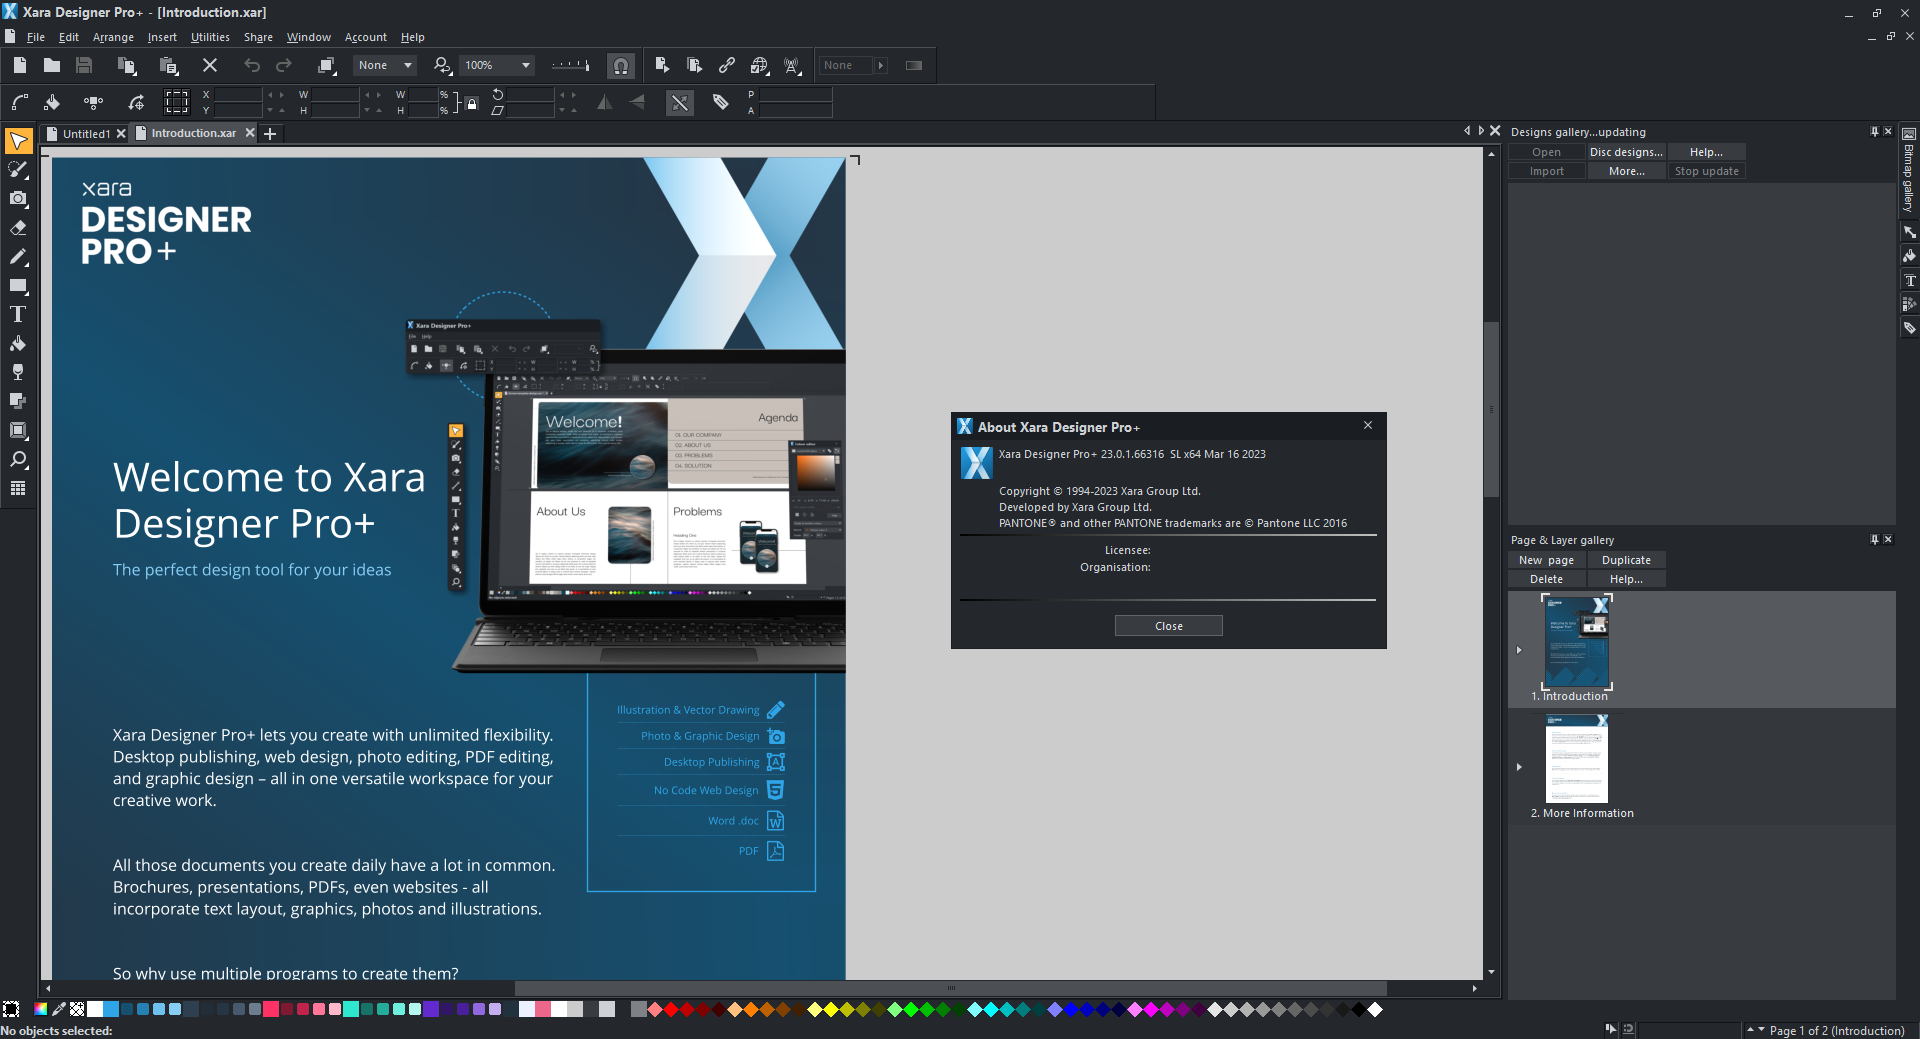Click the Open file folder icon
This screenshot has width=1920, height=1039.
click(x=52, y=65)
